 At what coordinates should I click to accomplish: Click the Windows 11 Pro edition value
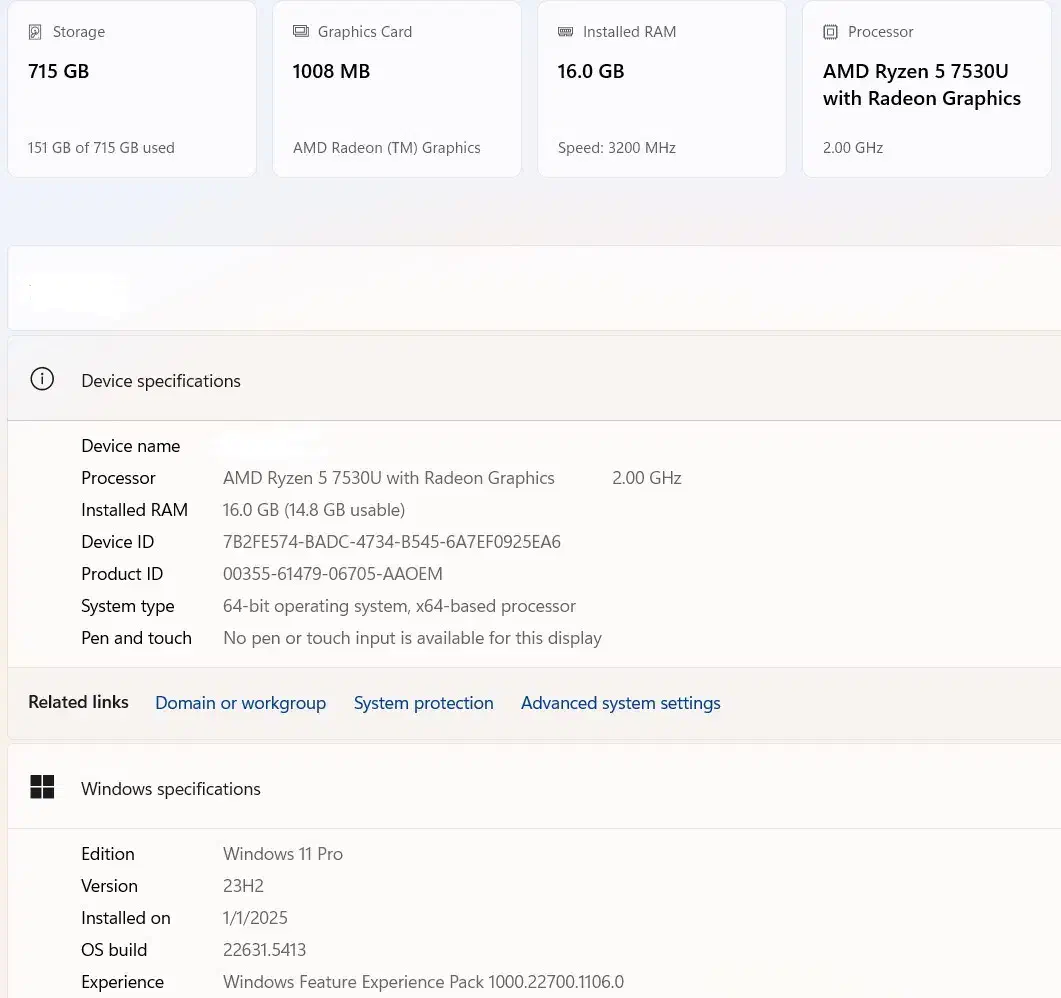pos(282,854)
